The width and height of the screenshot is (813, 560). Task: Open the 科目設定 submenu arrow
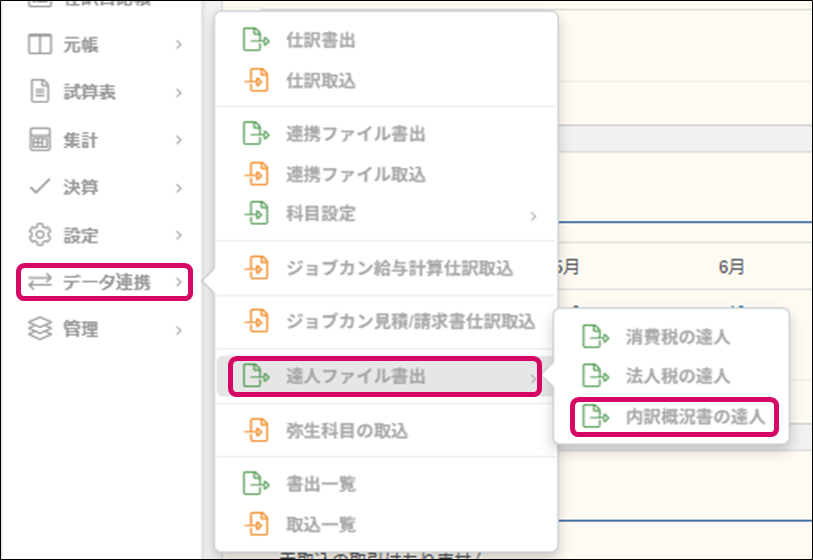pos(534,216)
